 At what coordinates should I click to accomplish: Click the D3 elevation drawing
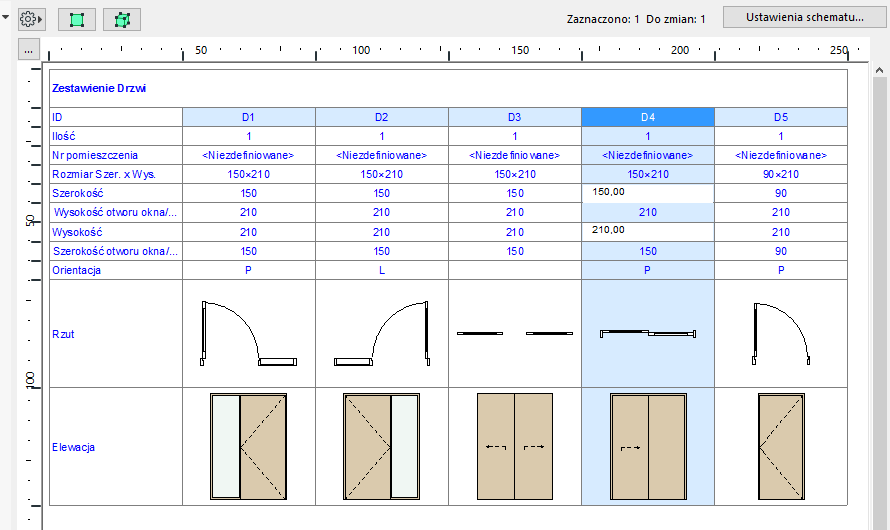515,447
